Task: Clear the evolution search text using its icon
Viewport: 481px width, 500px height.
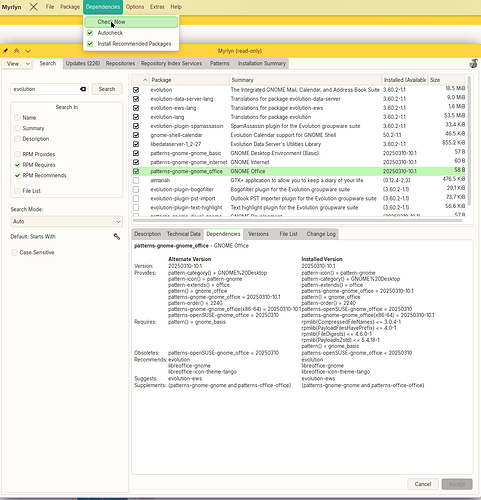Action: pos(83,89)
